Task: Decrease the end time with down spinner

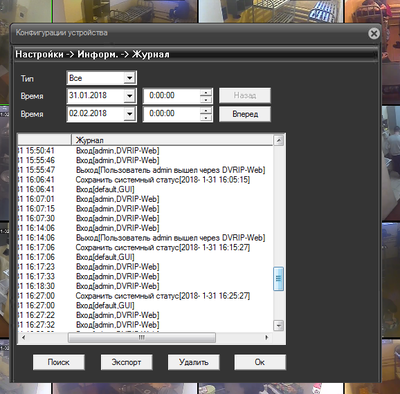Action: (x=206, y=117)
